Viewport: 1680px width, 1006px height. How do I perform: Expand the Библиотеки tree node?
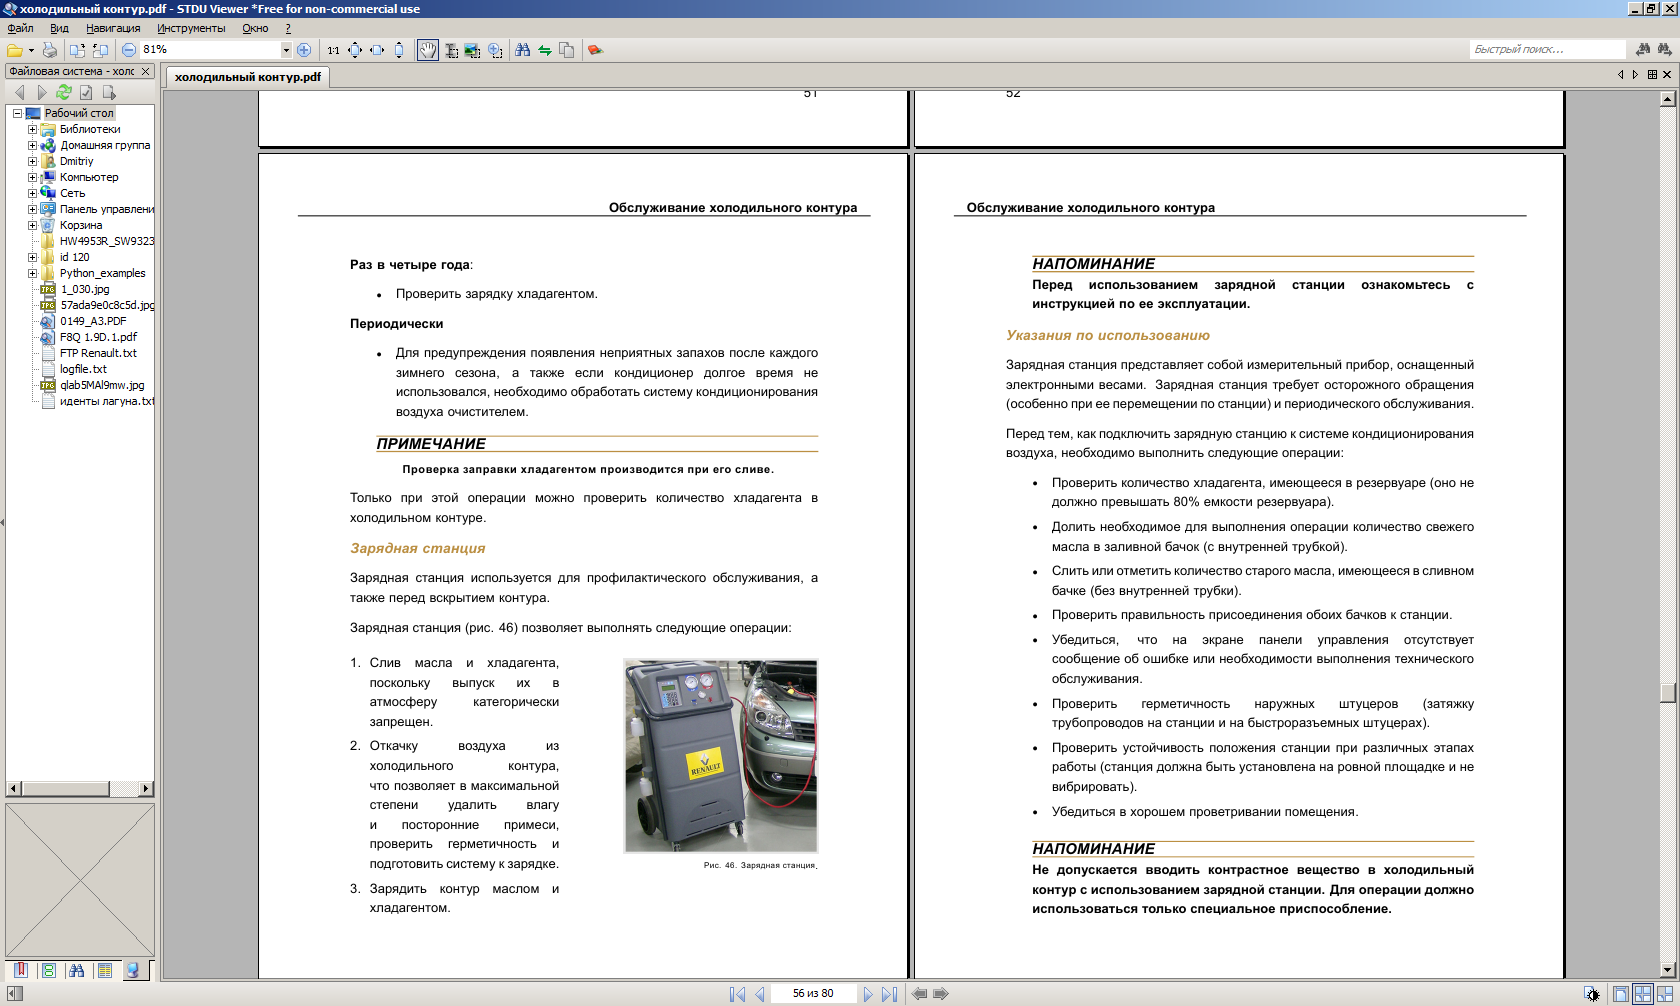coord(32,129)
